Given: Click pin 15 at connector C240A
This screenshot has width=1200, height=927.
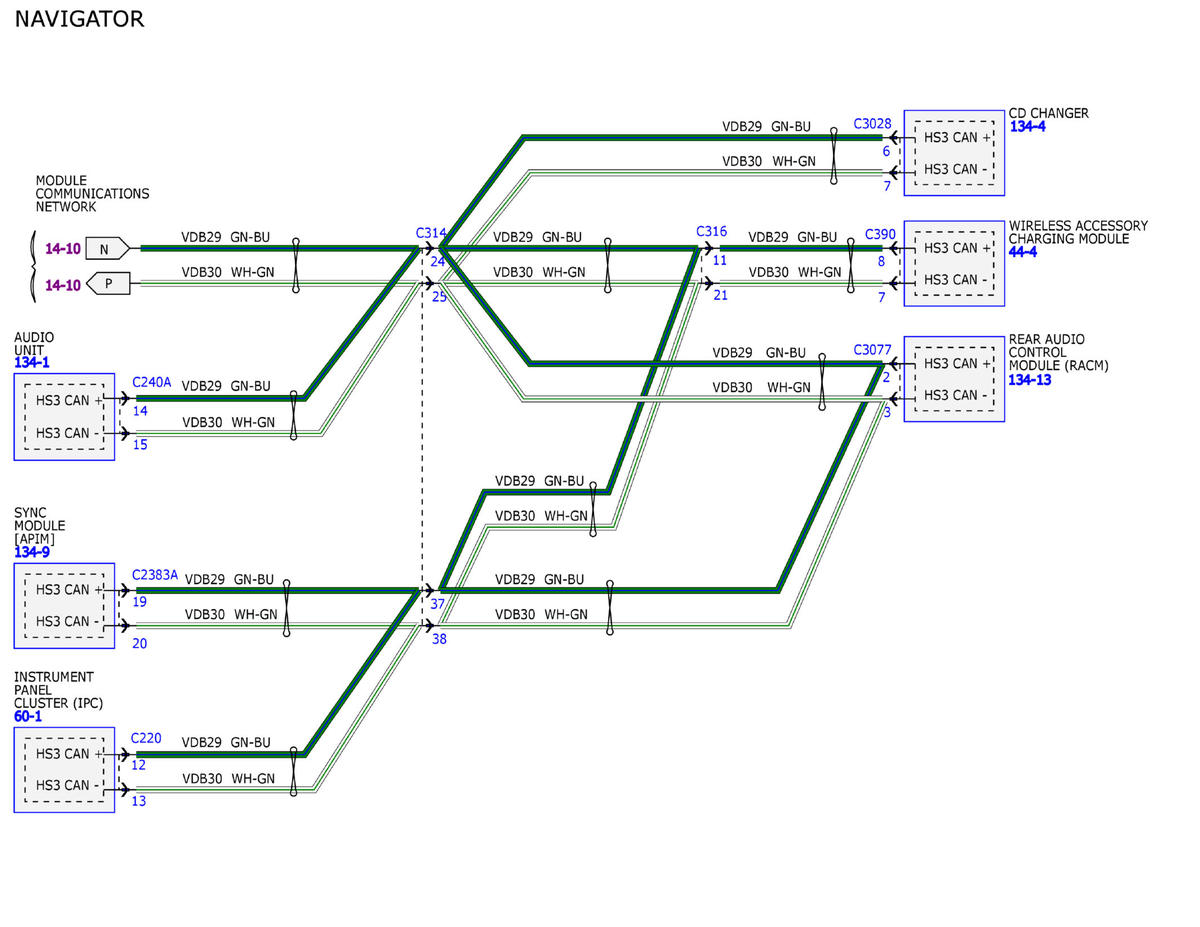Looking at the screenshot, I should click(x=140, y=444).
